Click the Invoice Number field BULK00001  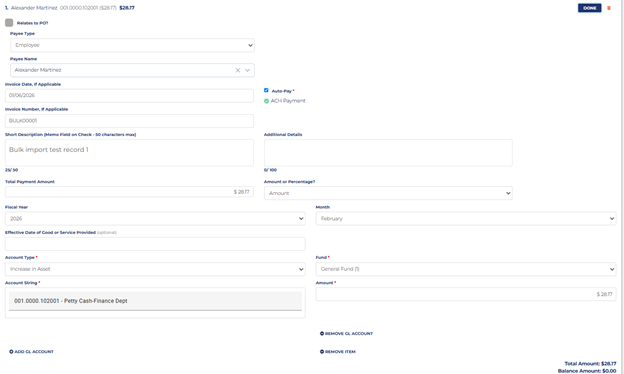coord(129,121)
